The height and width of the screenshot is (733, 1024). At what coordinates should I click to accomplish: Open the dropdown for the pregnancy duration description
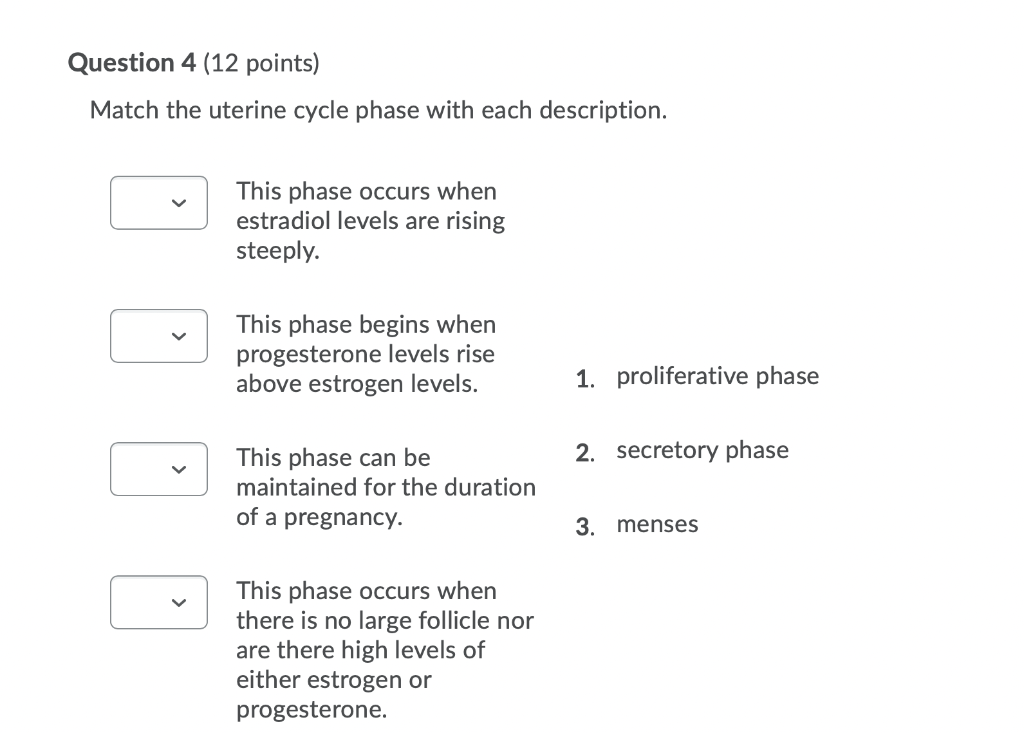pos(158,468)
